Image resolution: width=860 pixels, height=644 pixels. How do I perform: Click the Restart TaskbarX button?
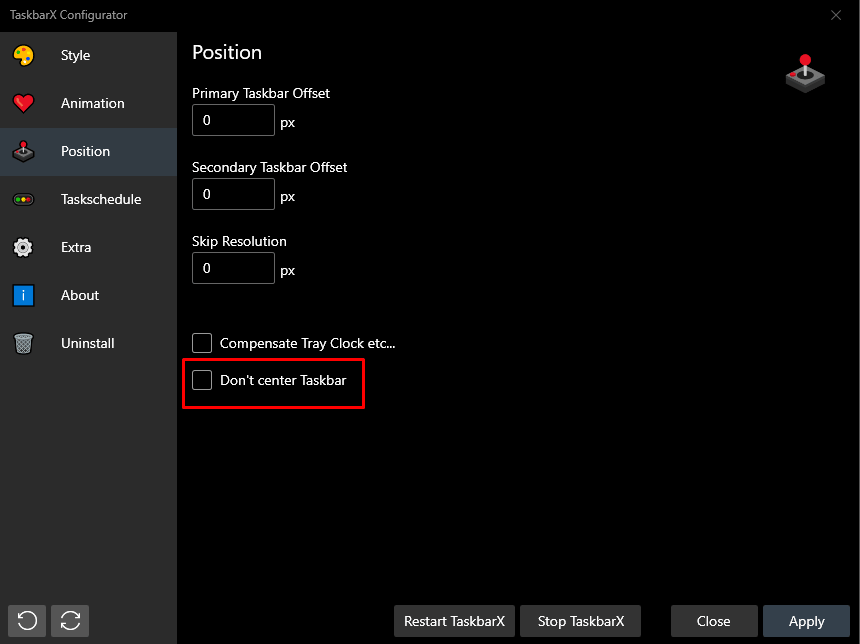[454, 621]
